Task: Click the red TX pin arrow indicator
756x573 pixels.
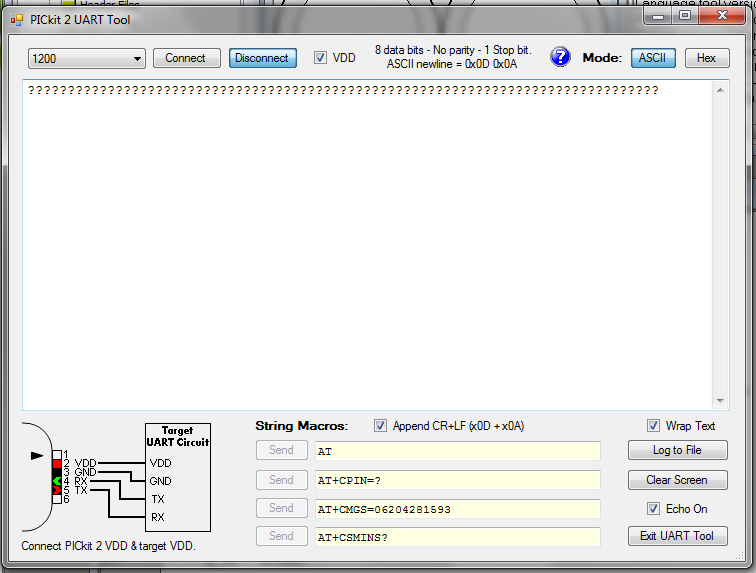Action: [57, 490]
